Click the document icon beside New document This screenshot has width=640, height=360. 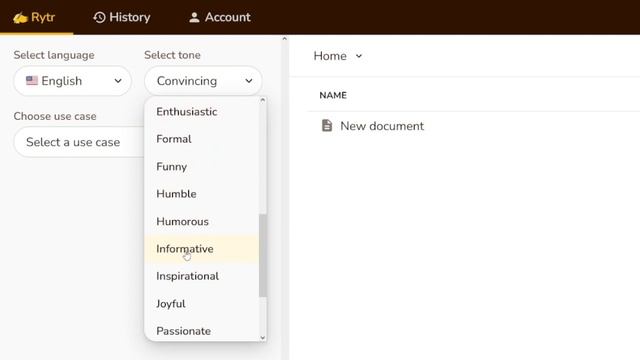[x=327, y=126]
